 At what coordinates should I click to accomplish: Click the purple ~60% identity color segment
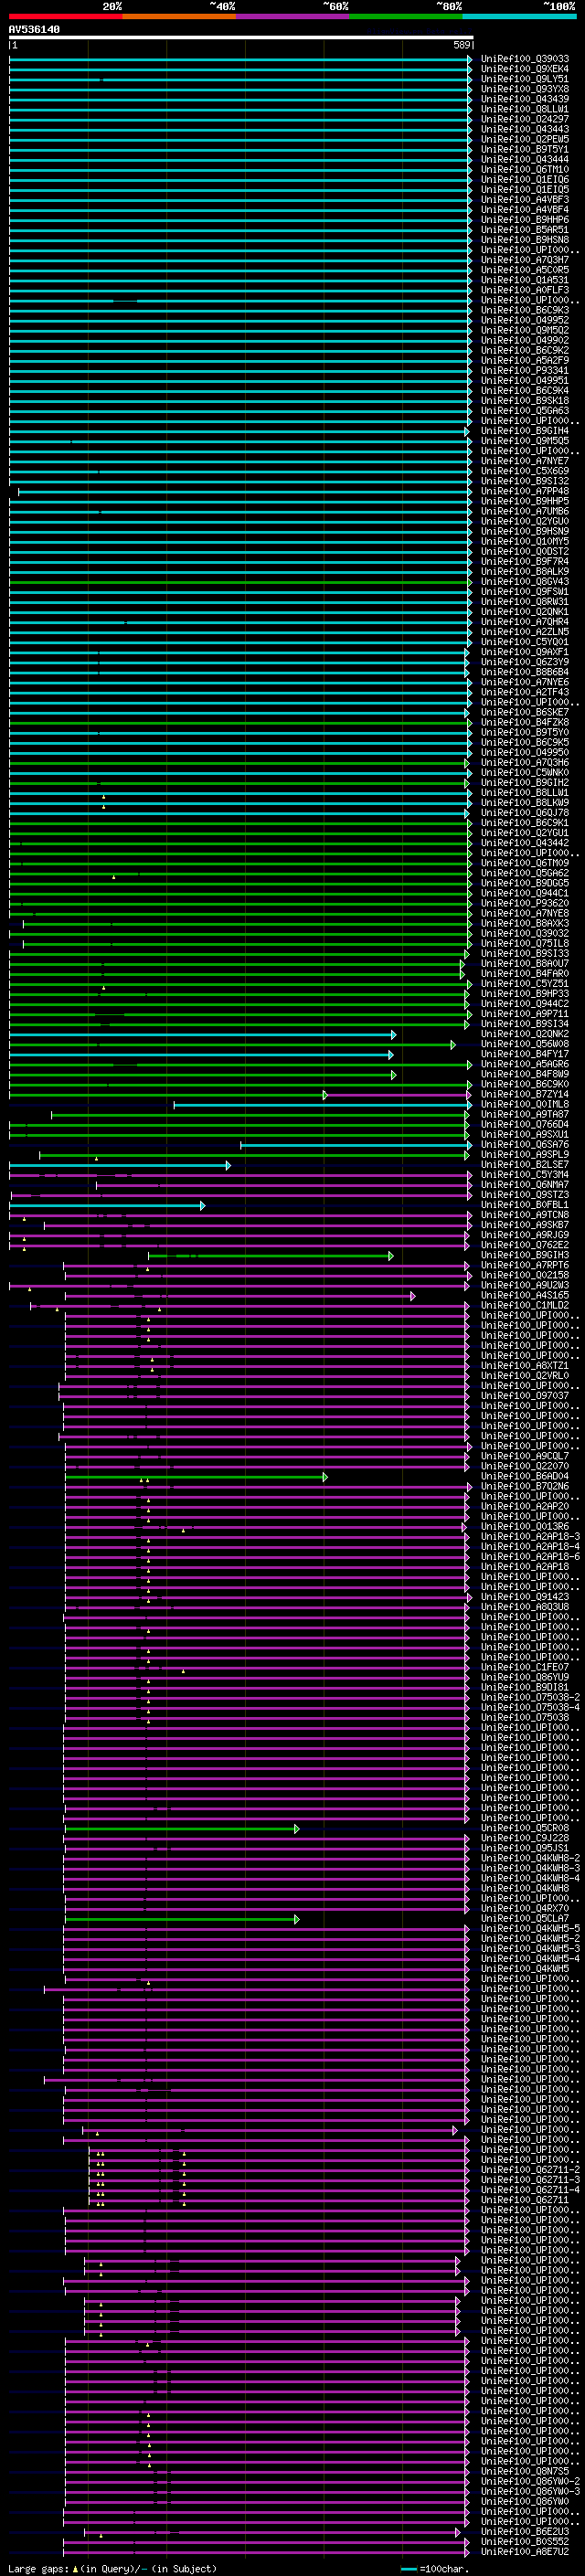[293, 16]
